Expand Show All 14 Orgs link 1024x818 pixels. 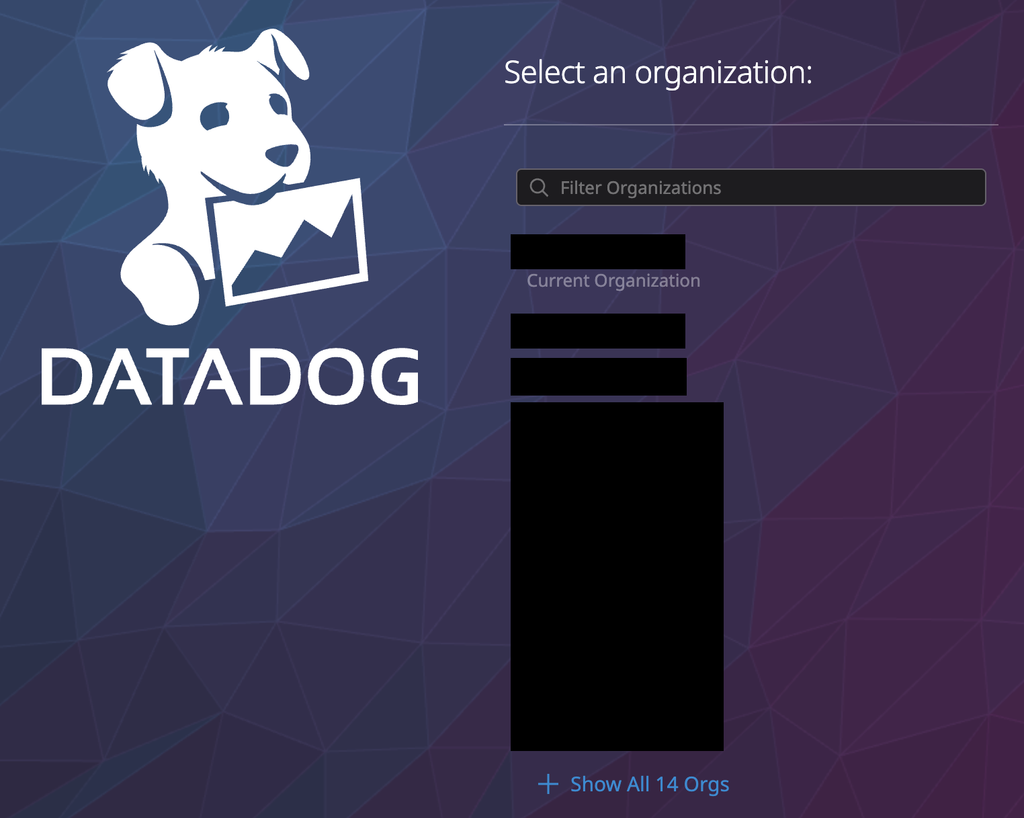633,784
